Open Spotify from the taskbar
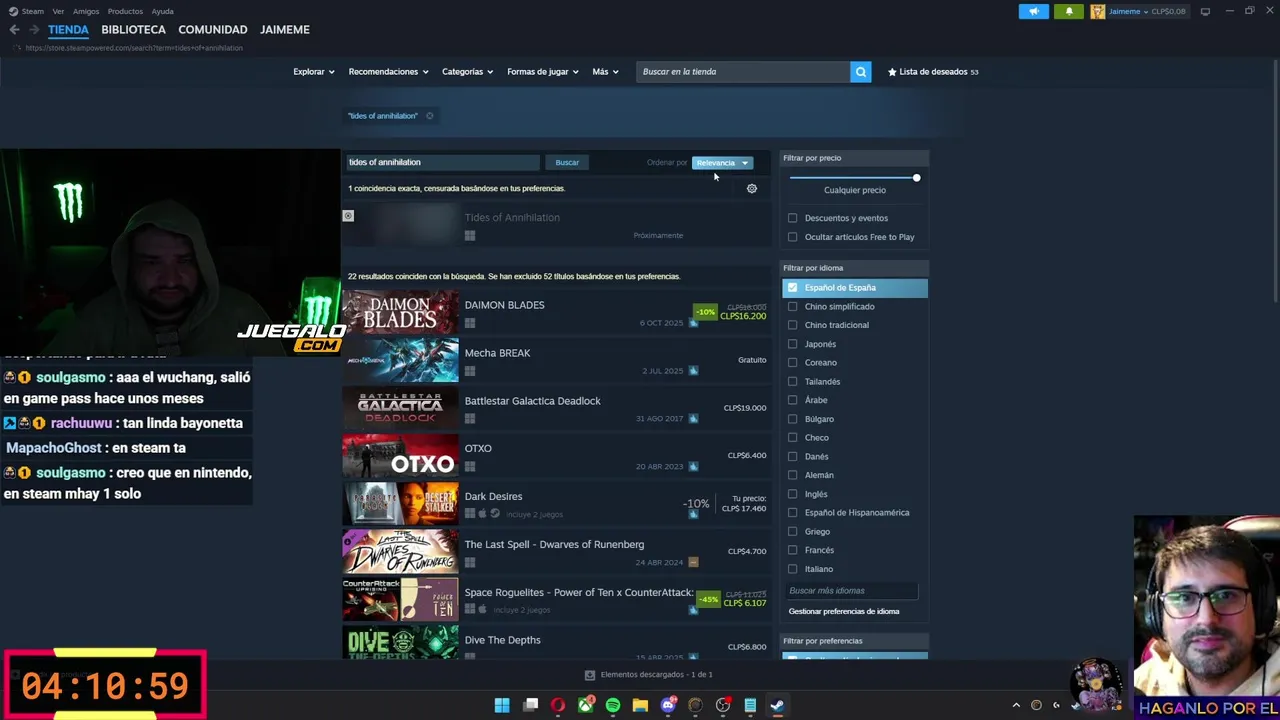This screenshot has height=720, width=1280. click(613, 705)
